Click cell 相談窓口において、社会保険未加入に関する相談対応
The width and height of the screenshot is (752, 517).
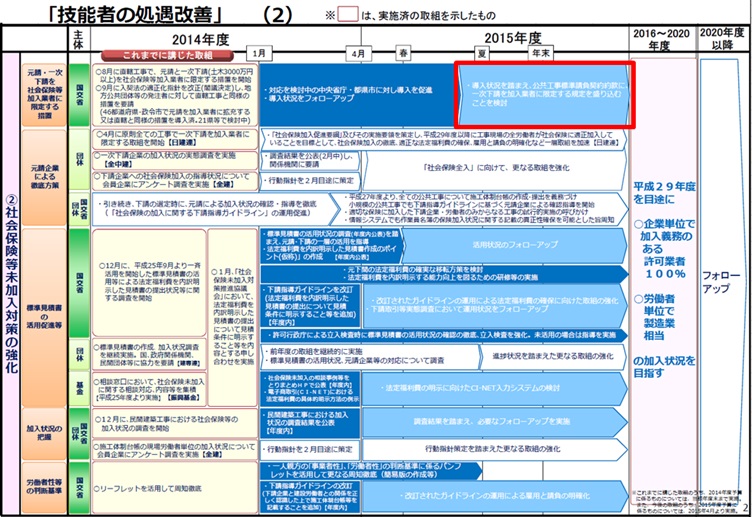[149, 389]
